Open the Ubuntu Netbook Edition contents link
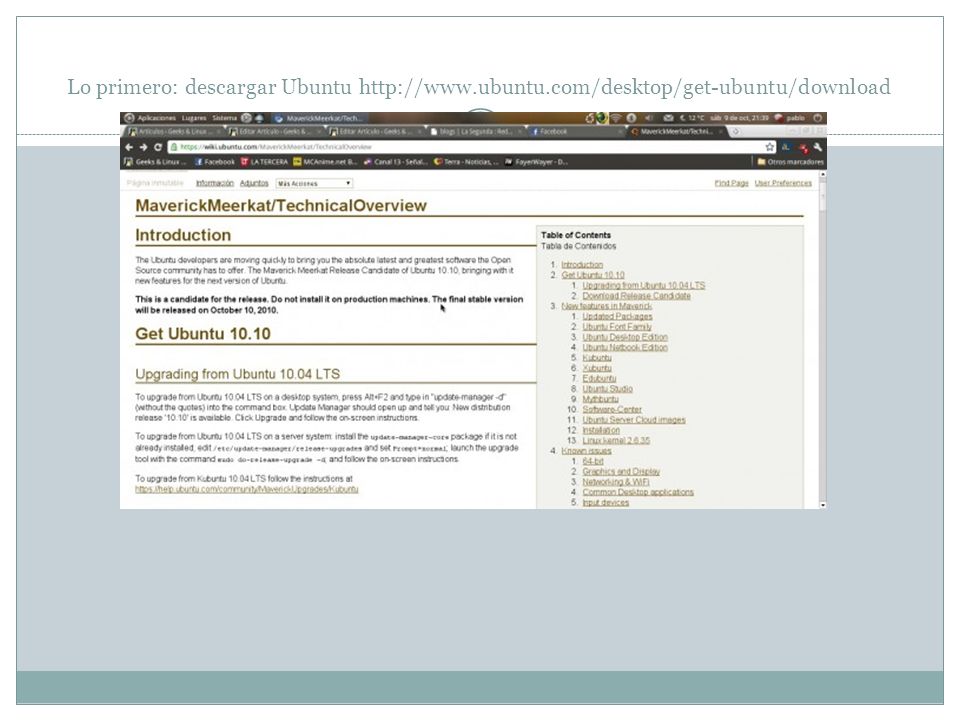This screenshot has height=720, width=960. tap(624, 347)
